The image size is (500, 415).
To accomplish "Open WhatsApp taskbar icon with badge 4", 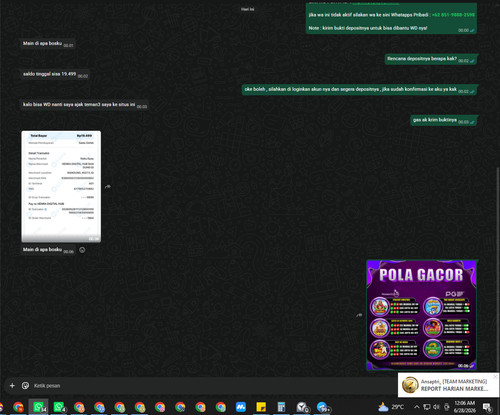I will pos(59,407).
